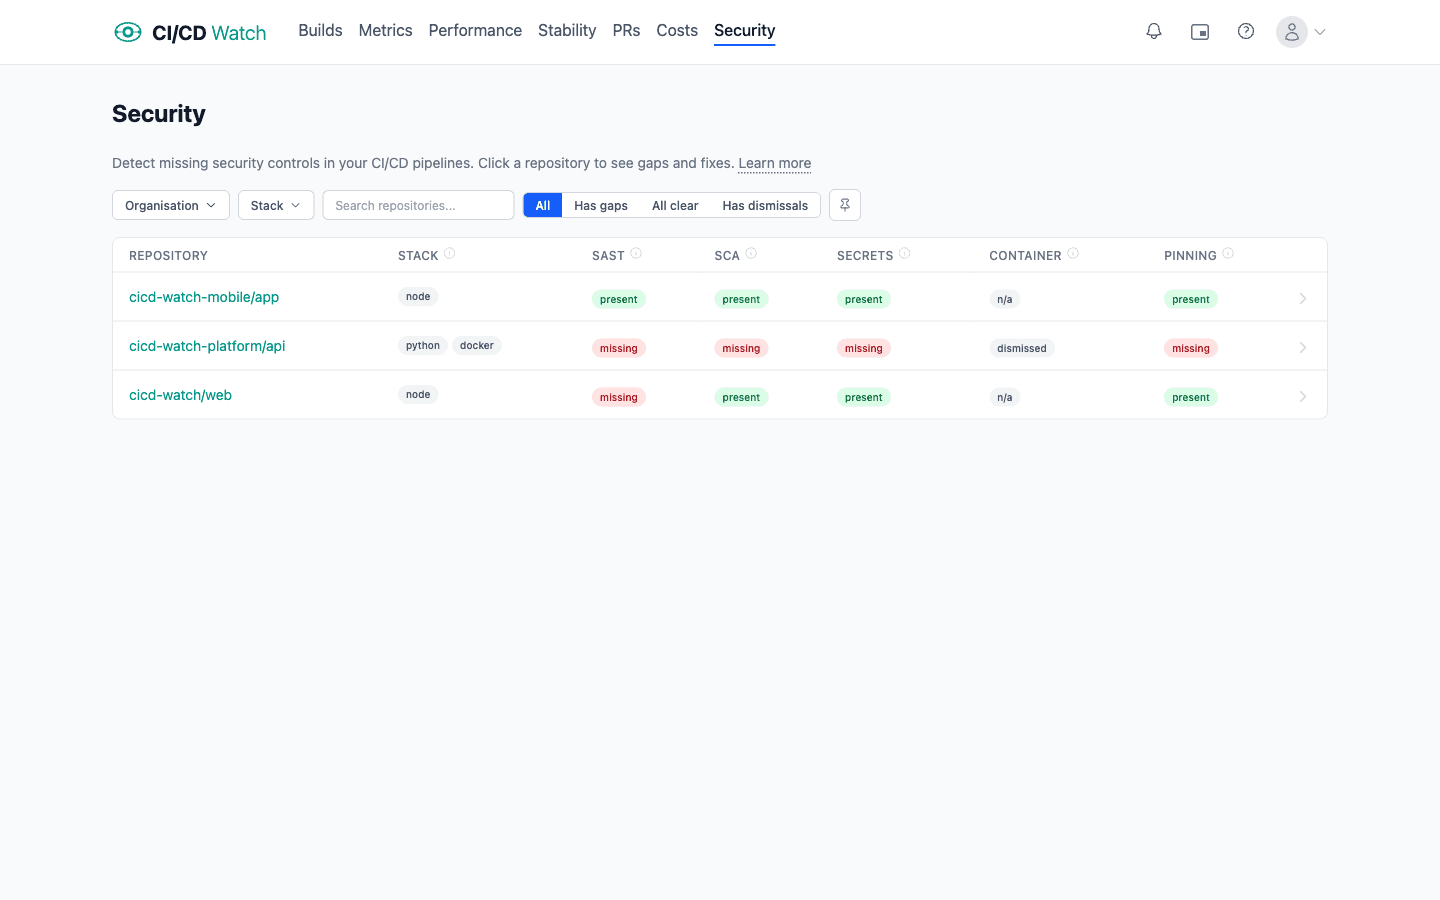This screenshot has width=1440, height=900.
Task: Click the missing SAST badge for cicd-watch/web
Action: pos(618,396)
